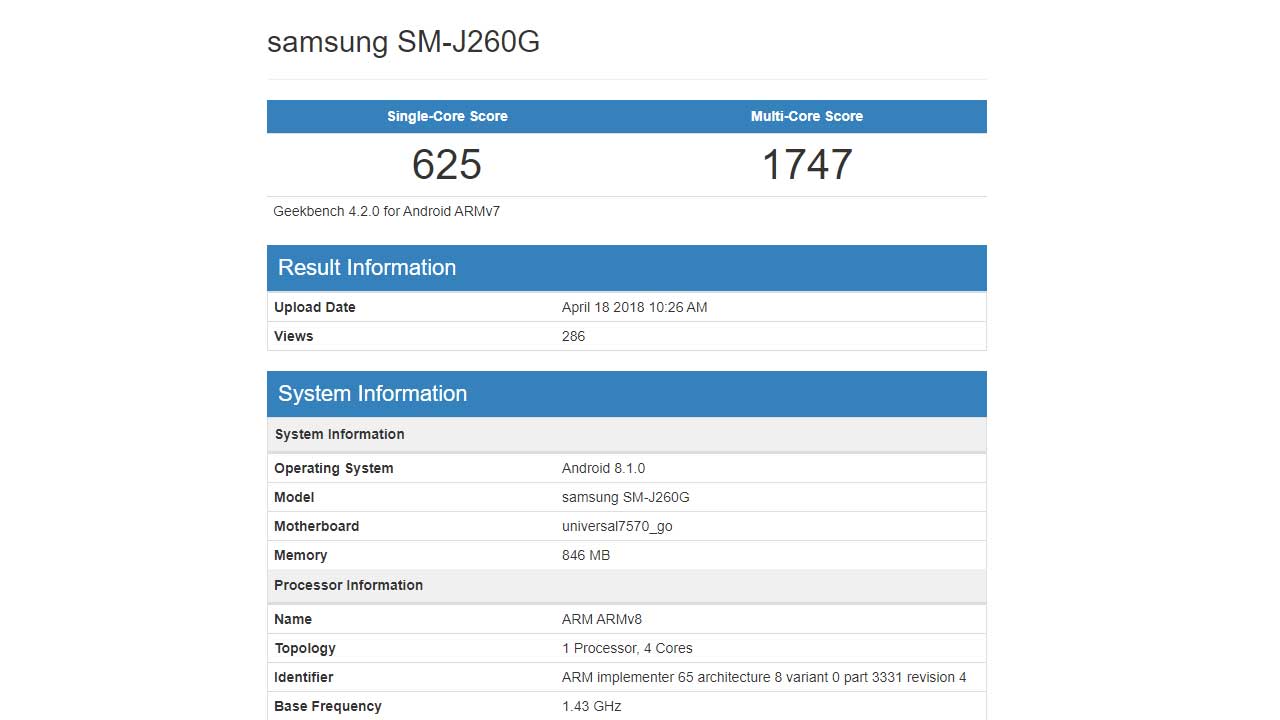Viewport: 1280px width, 720px height.
Task: Click the Identifier label
Action: (x=304, y=677)
